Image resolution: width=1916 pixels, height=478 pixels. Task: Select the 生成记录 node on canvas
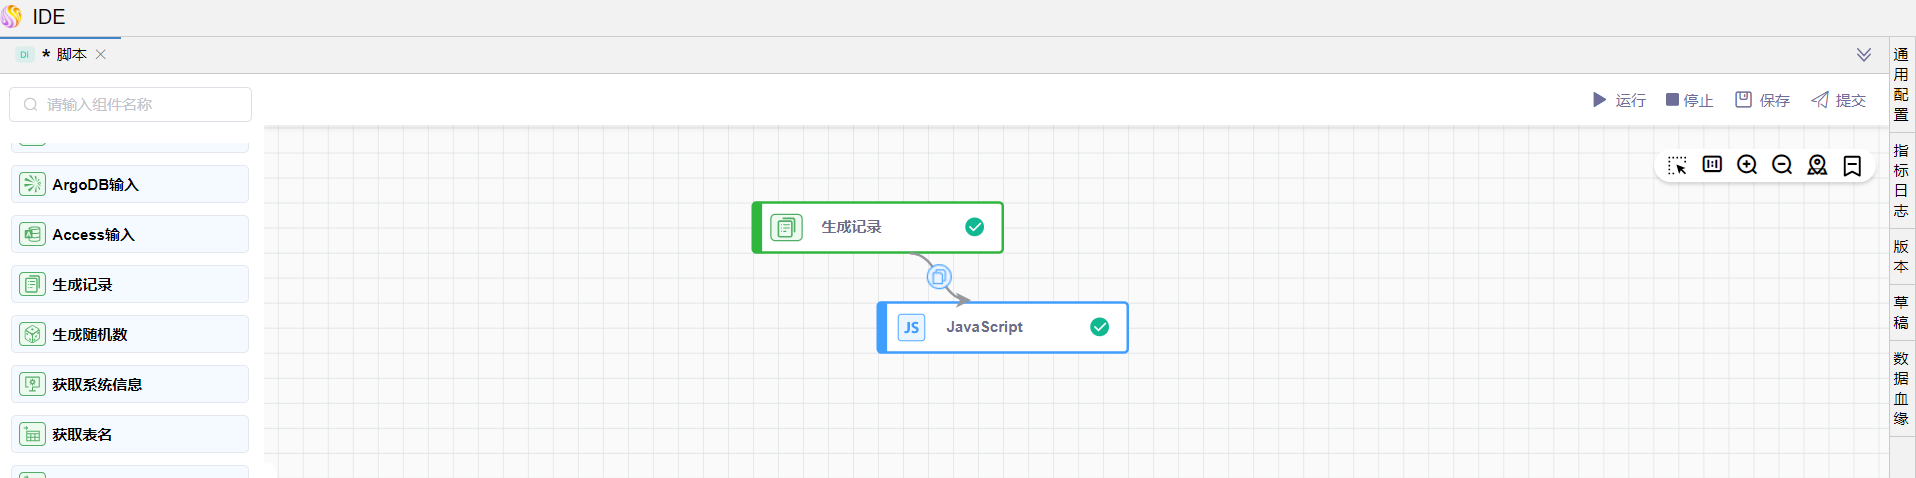[x=877, y=228]
